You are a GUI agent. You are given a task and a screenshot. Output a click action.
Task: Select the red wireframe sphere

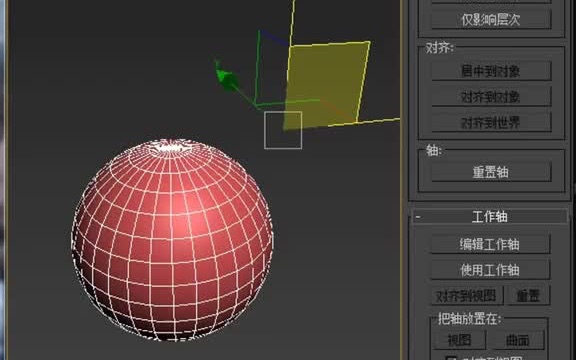(x=172, y=240)
